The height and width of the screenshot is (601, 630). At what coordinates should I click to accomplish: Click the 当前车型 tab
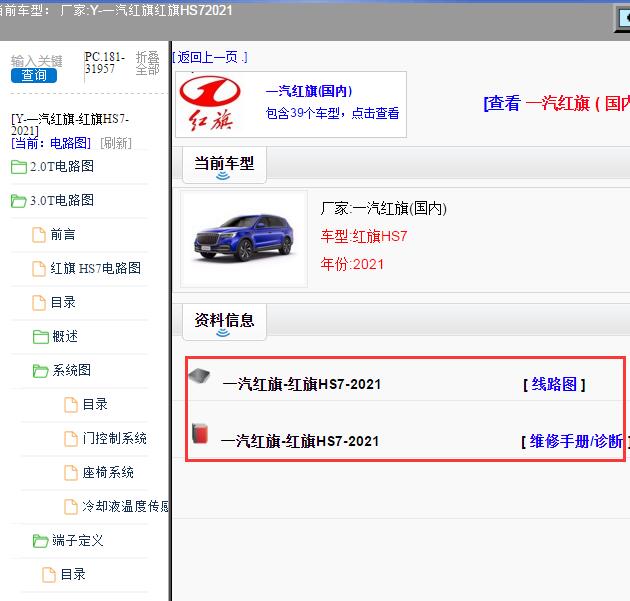click(x=224, y=165)
